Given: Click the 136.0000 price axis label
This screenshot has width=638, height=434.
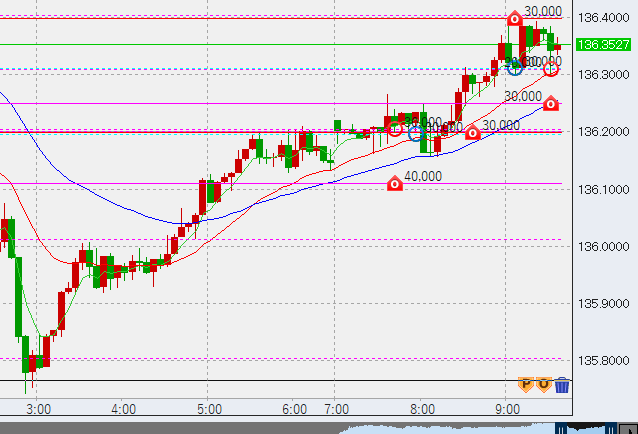Looking at the screenshot, I should point(603,247).
